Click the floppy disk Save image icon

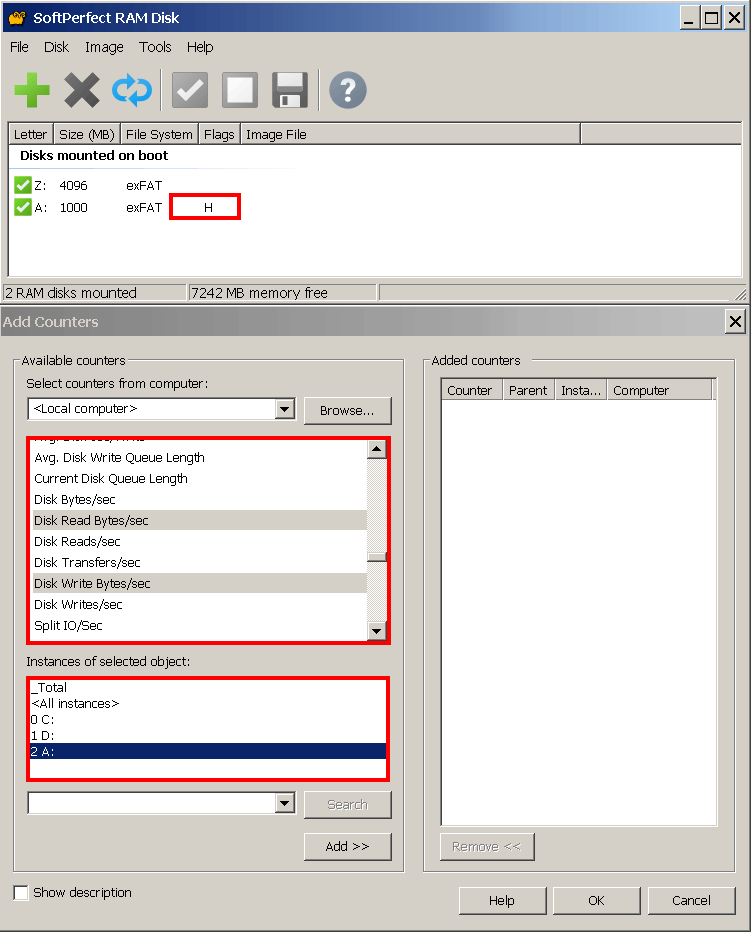(290, 90)
